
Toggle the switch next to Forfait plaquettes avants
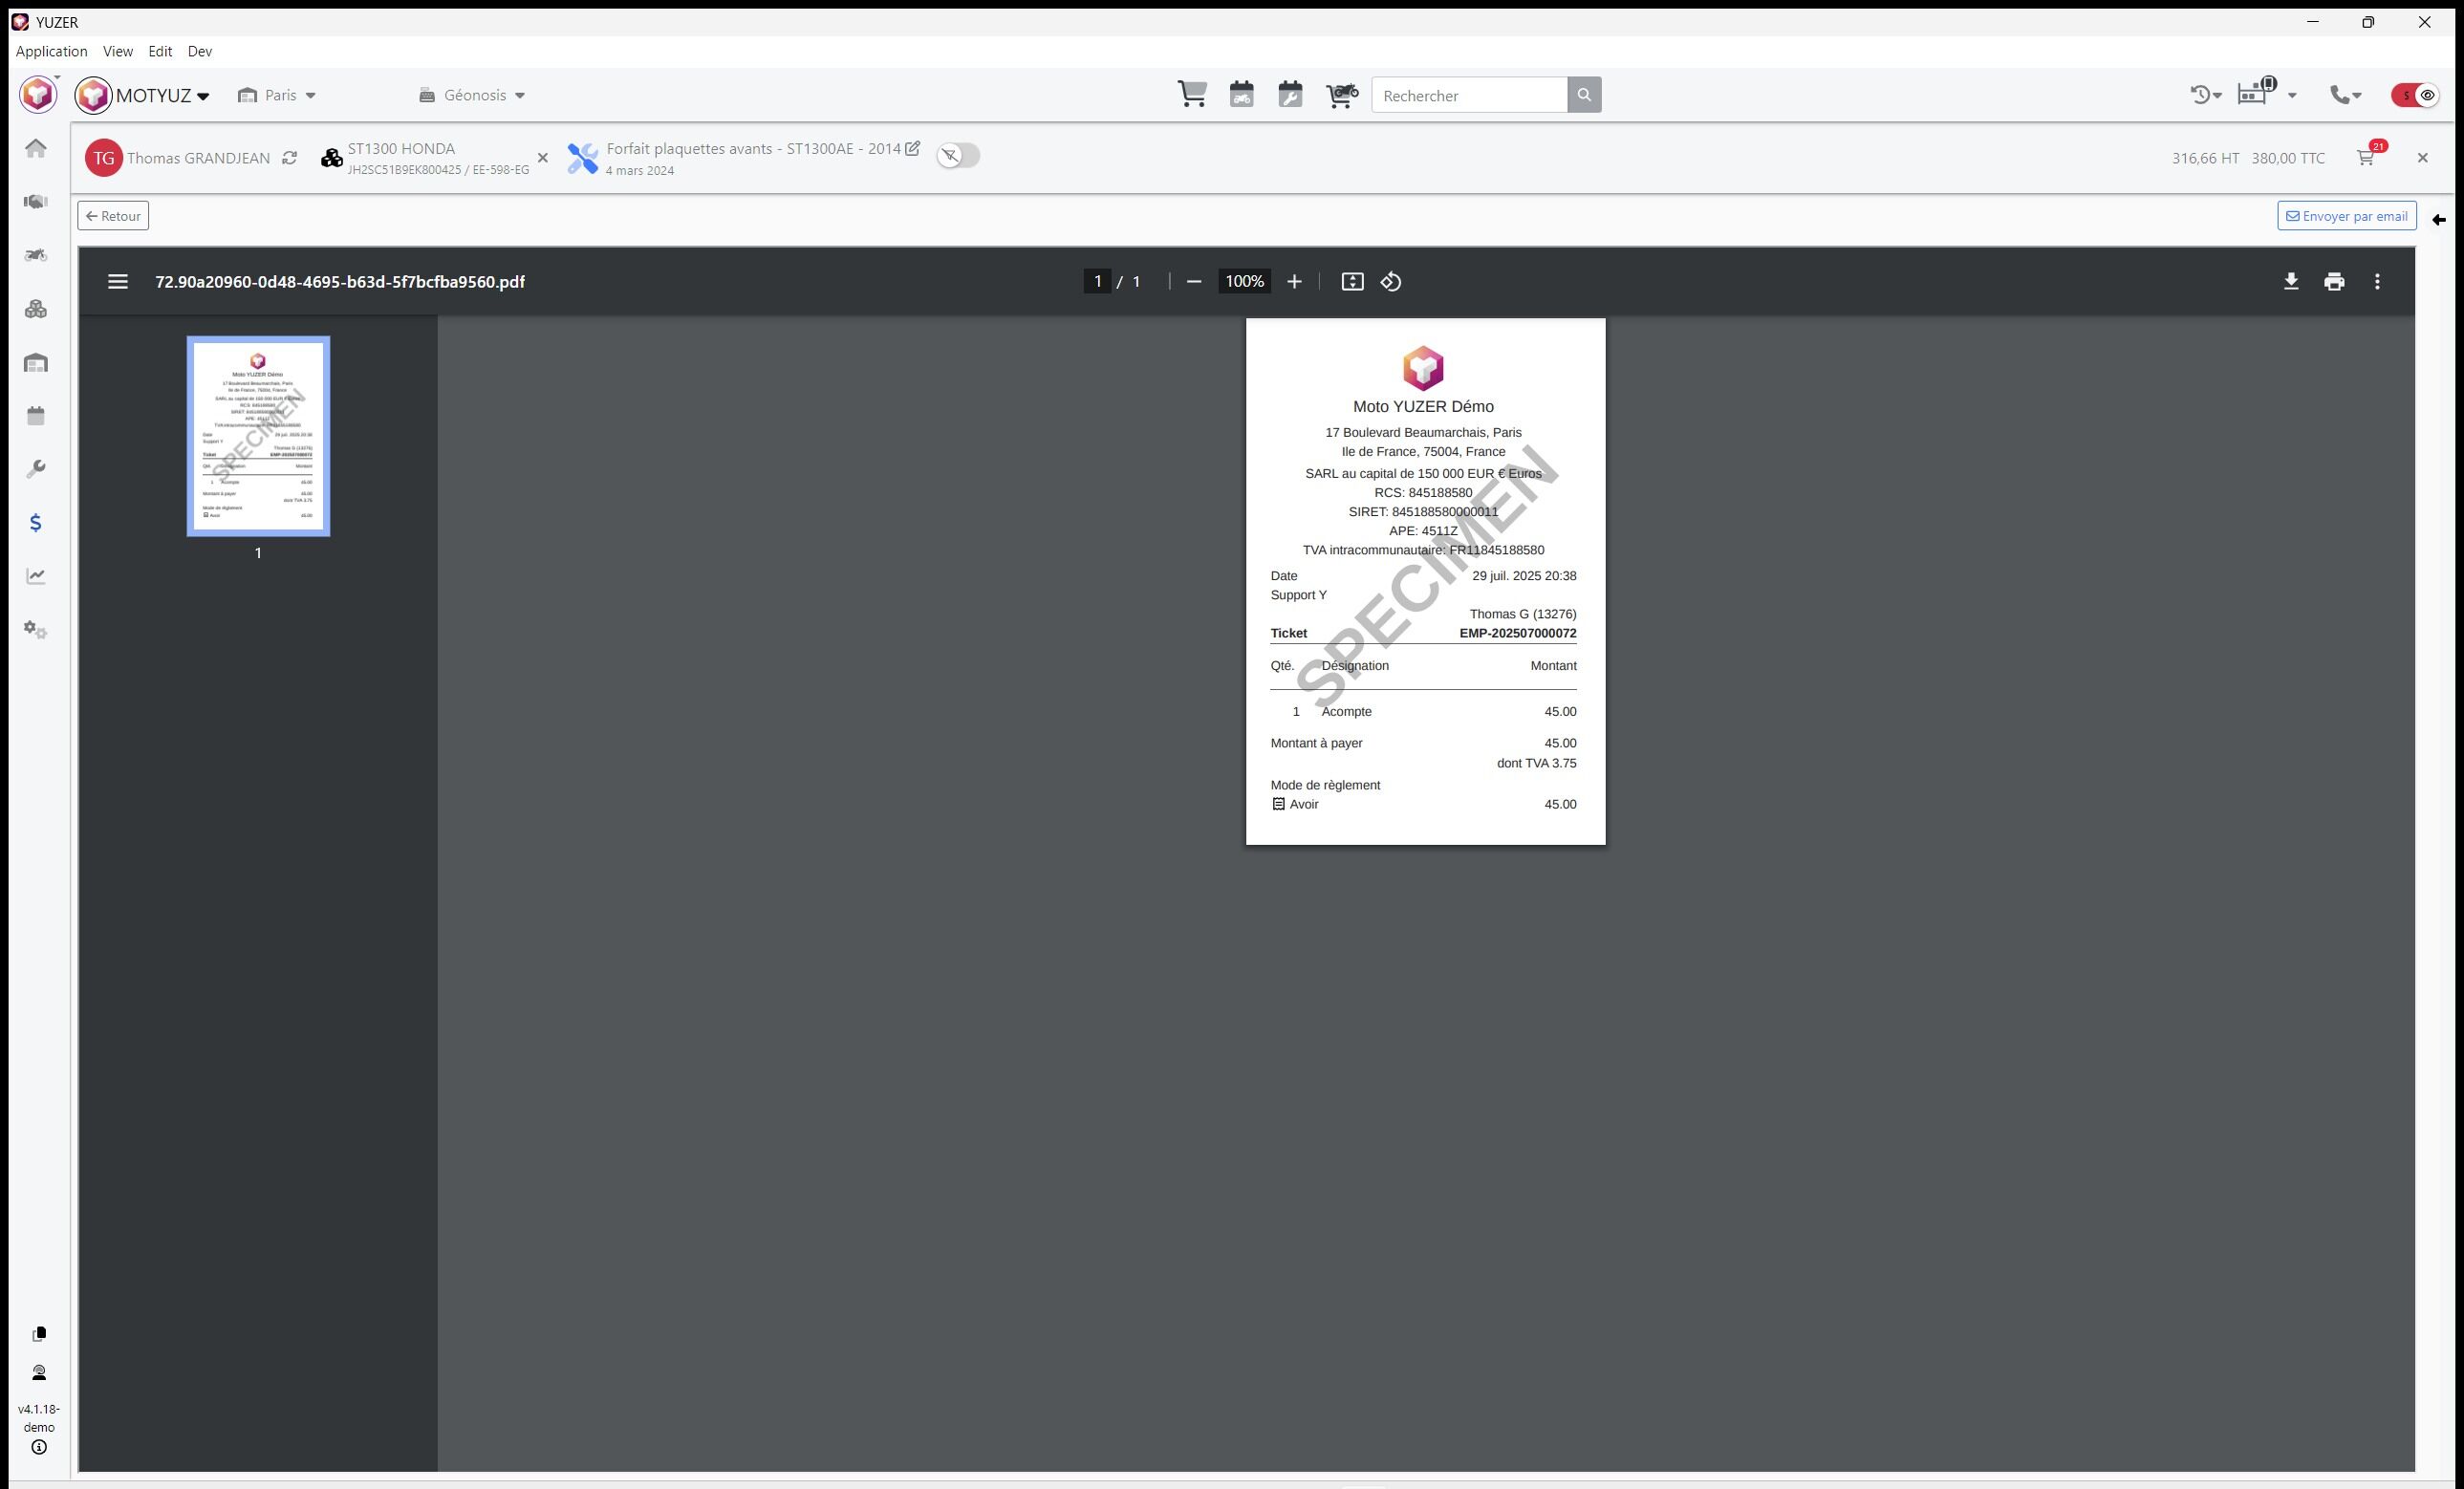point(958,156)
